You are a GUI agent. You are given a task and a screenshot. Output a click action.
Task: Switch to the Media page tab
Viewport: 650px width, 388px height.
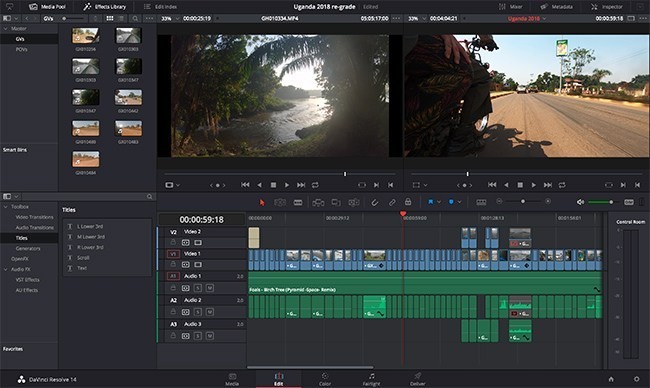pyautogui.click(x=232, y=379)
